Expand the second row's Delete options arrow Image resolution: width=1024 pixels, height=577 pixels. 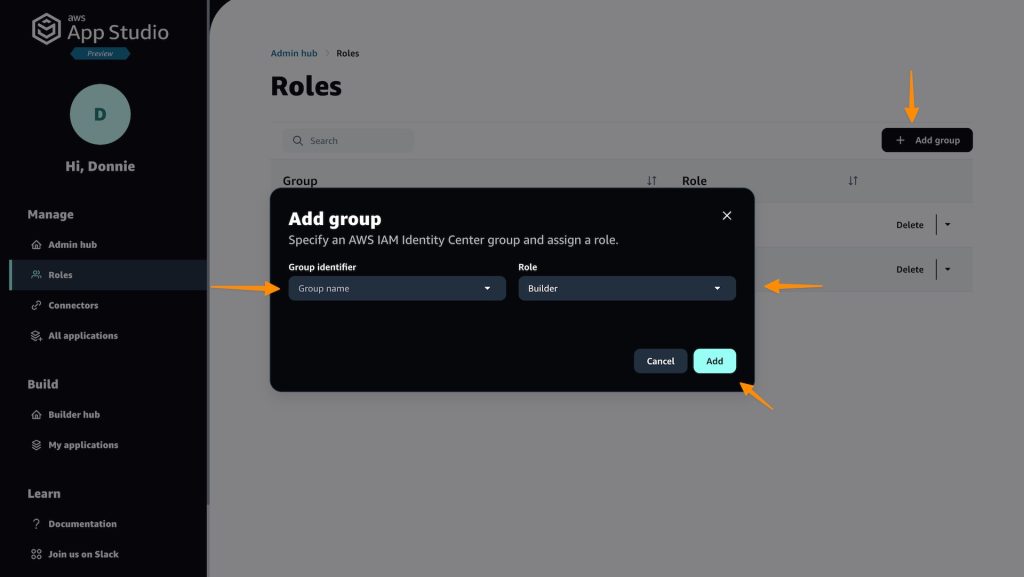[947, 269]
